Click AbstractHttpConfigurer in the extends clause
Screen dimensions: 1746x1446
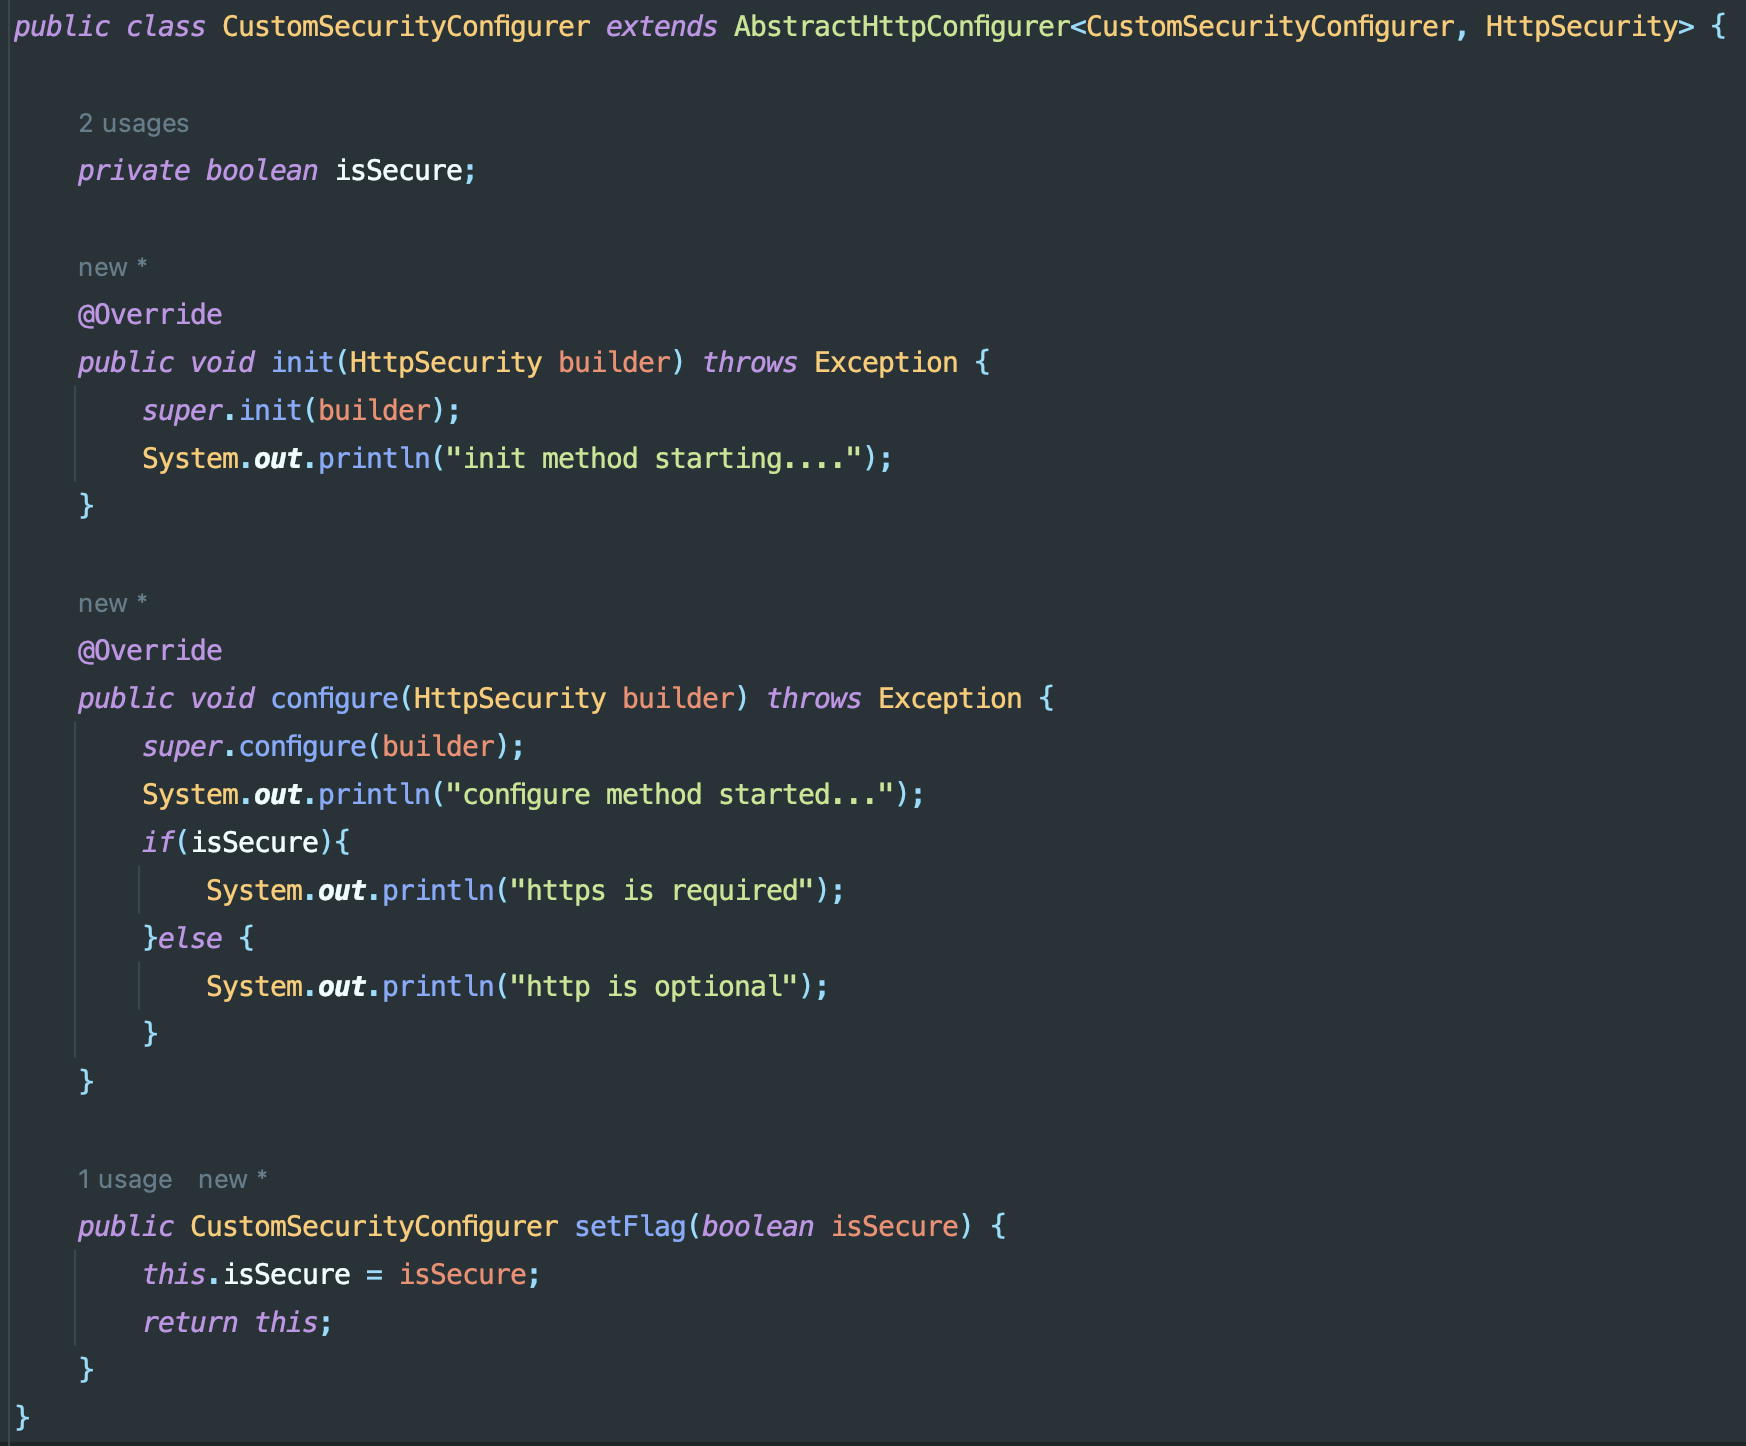(x=902, y=26)
